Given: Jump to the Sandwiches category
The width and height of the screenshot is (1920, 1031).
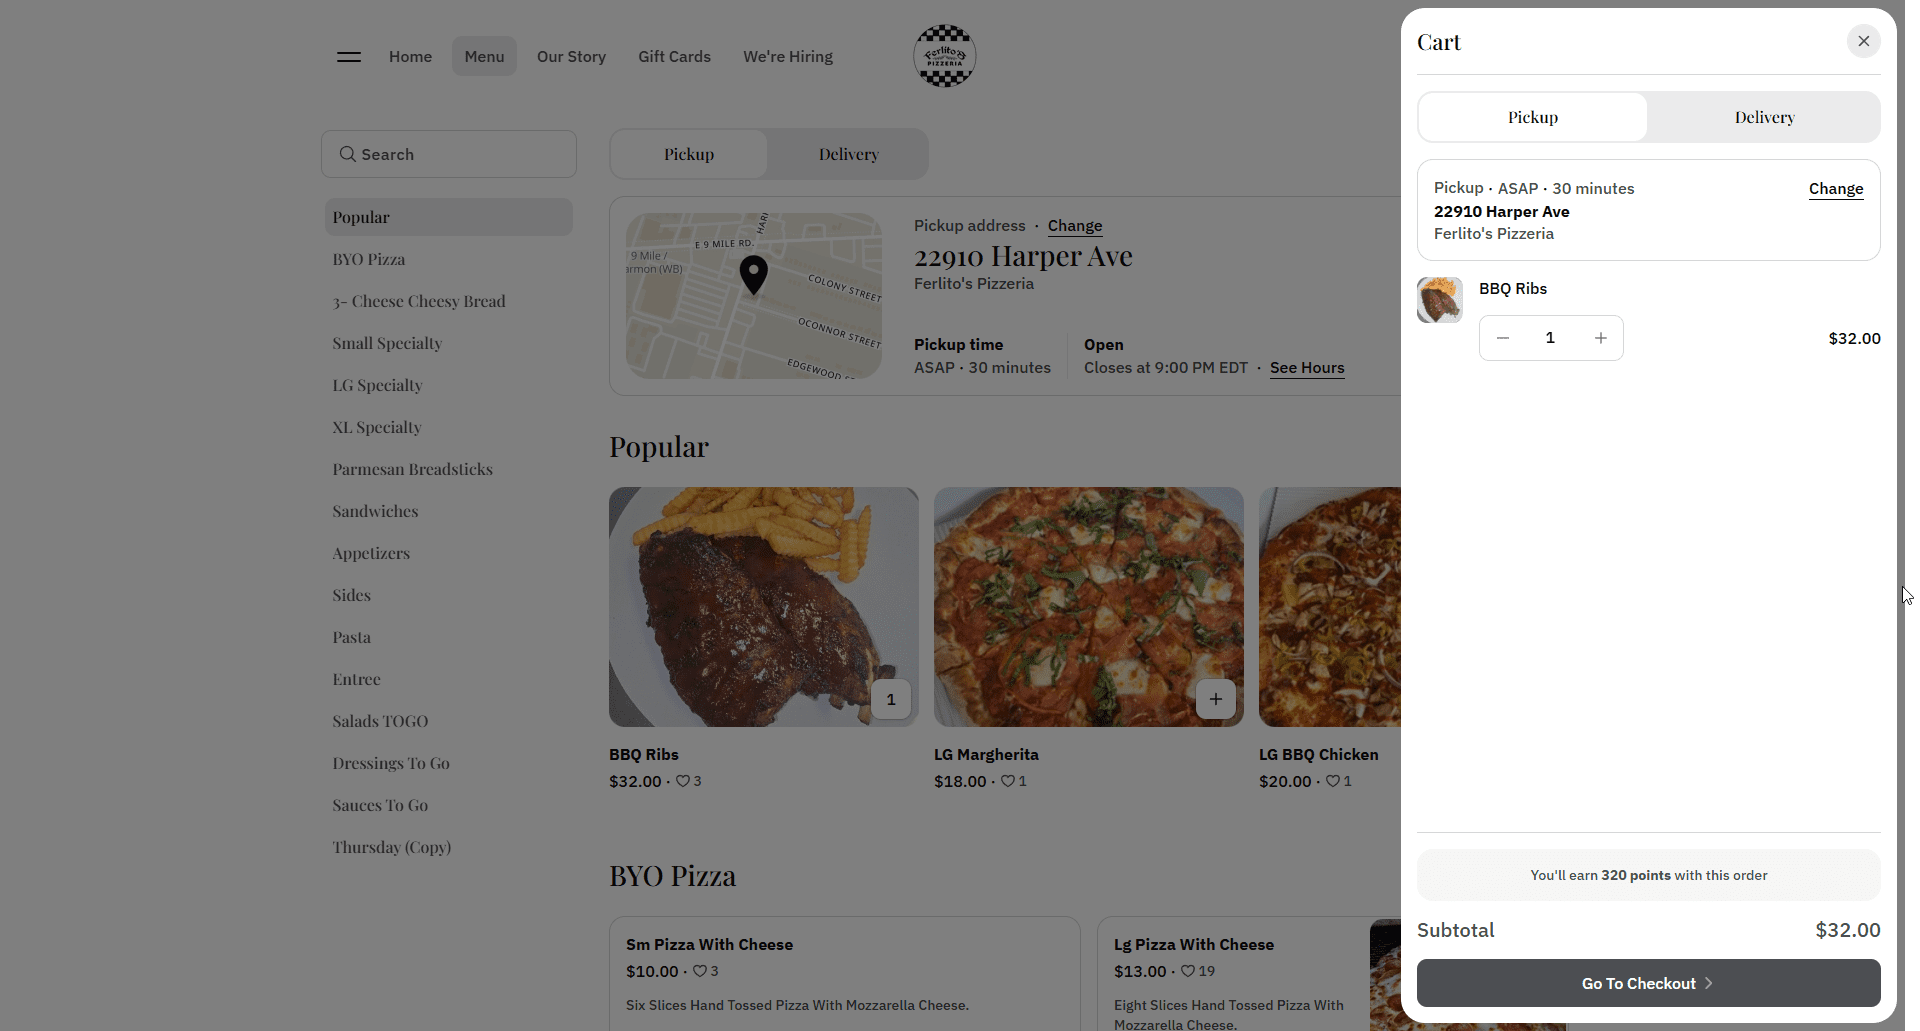Looking at the screenshot, I should click(375, 511).
